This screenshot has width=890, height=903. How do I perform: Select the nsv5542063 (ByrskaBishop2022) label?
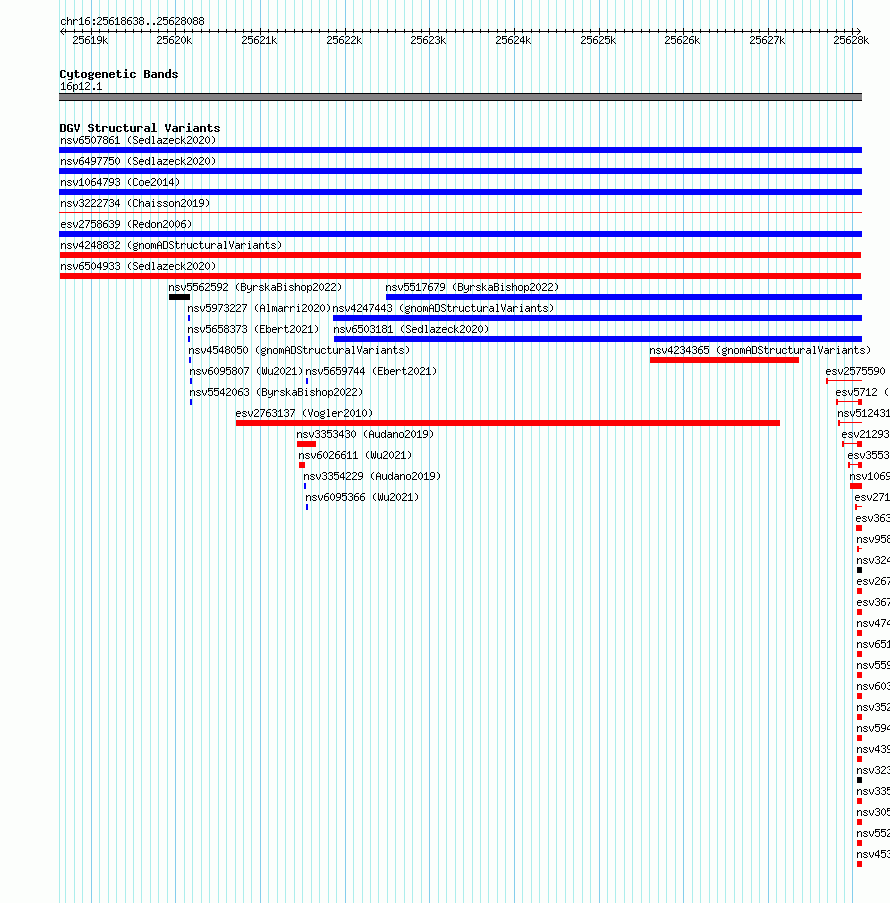(276, 393)
